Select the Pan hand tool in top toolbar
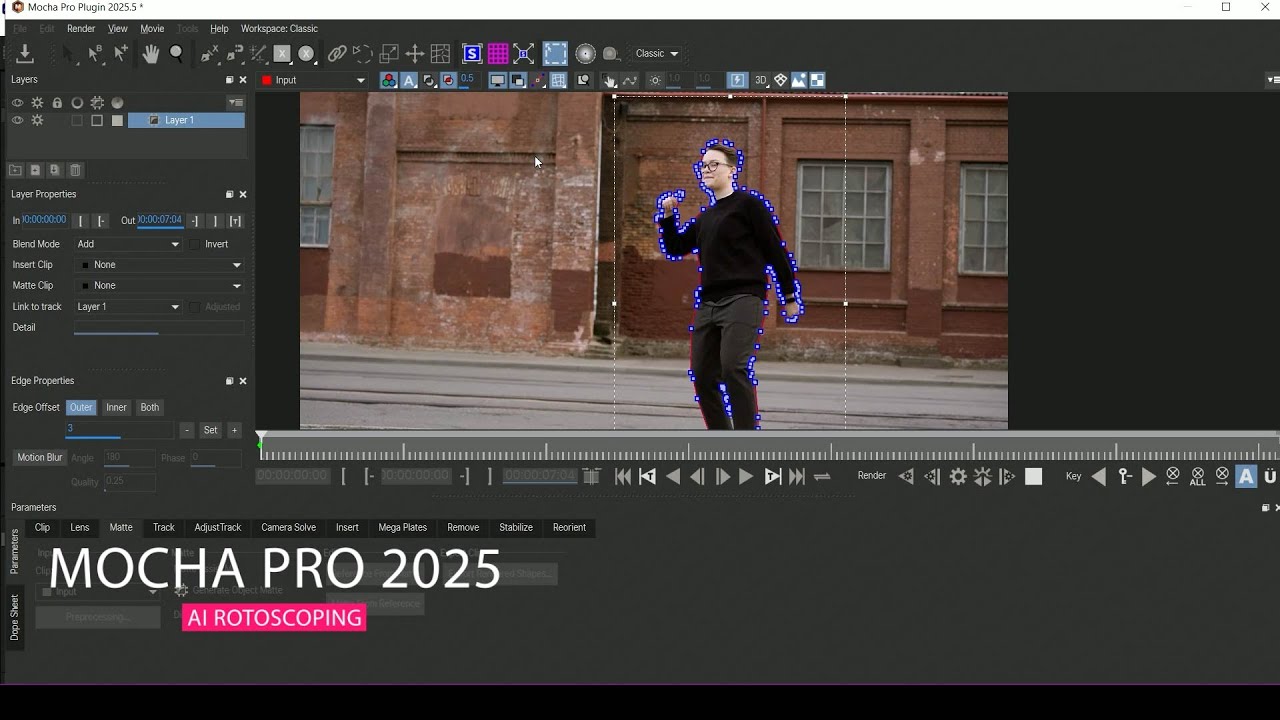This screenshot has width=1280, height=720. click(x=150, y=54)
